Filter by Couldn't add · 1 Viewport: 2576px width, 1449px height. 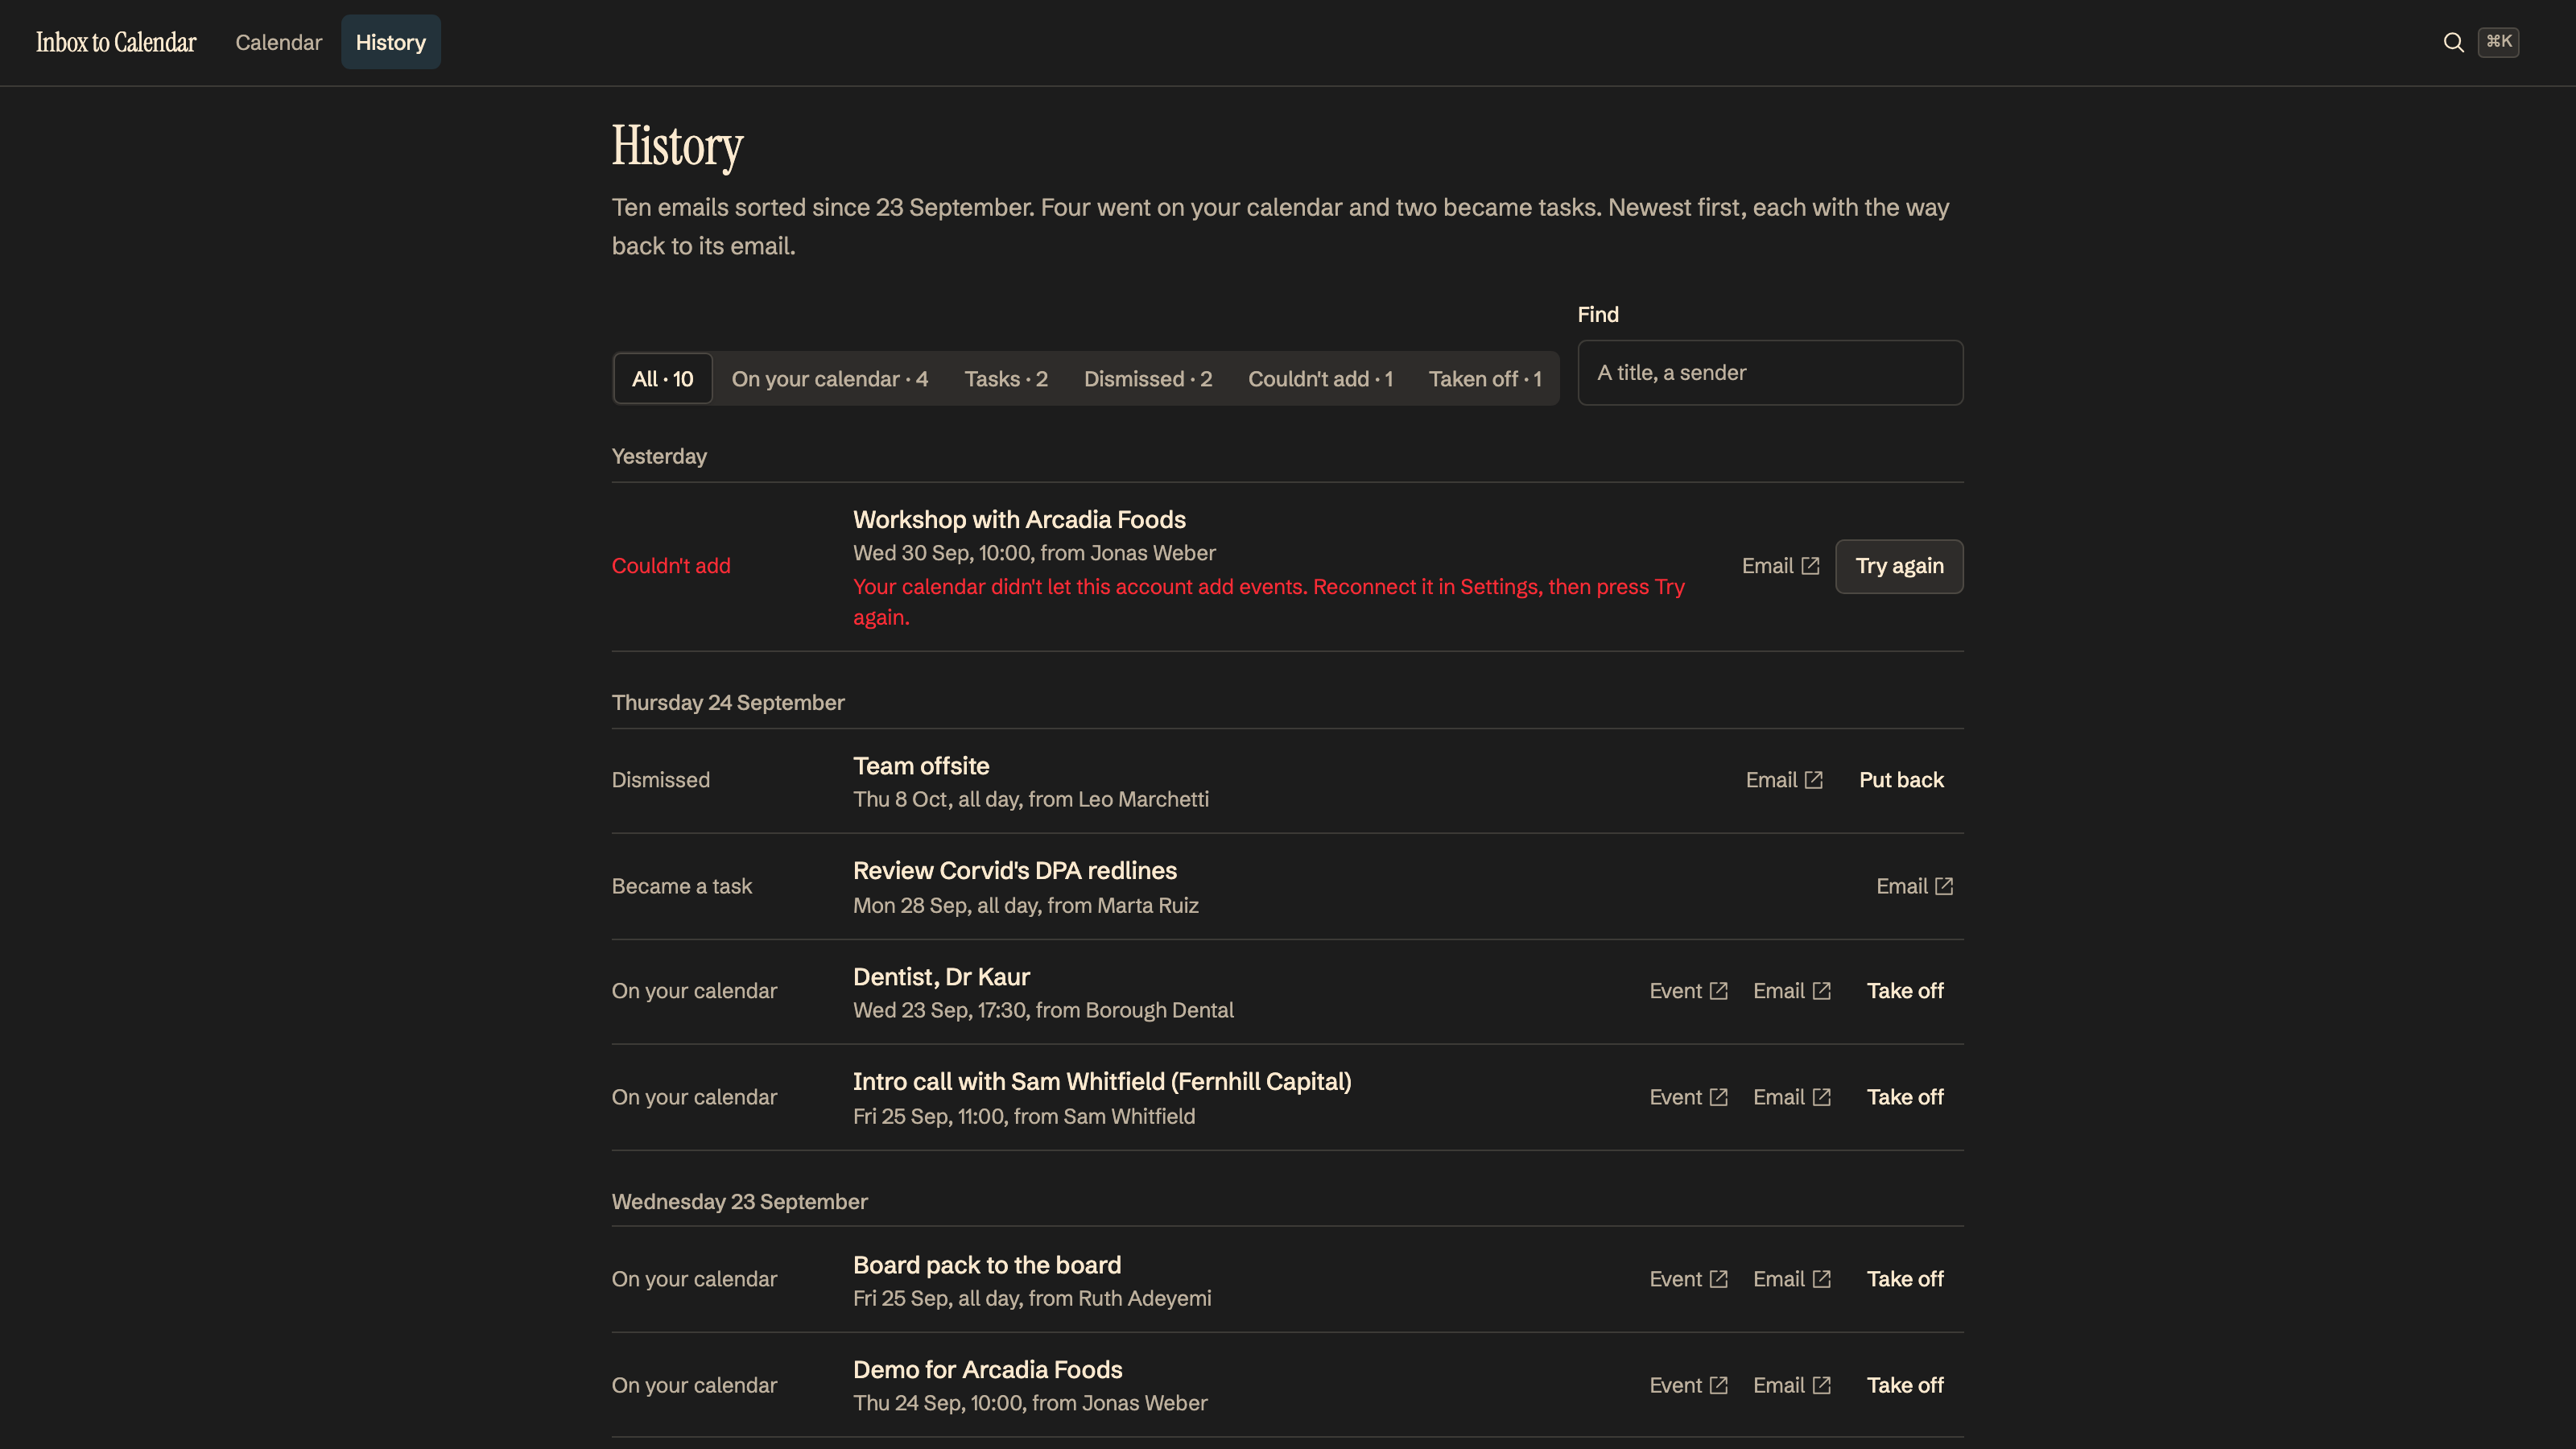(x=1319, y=379)
